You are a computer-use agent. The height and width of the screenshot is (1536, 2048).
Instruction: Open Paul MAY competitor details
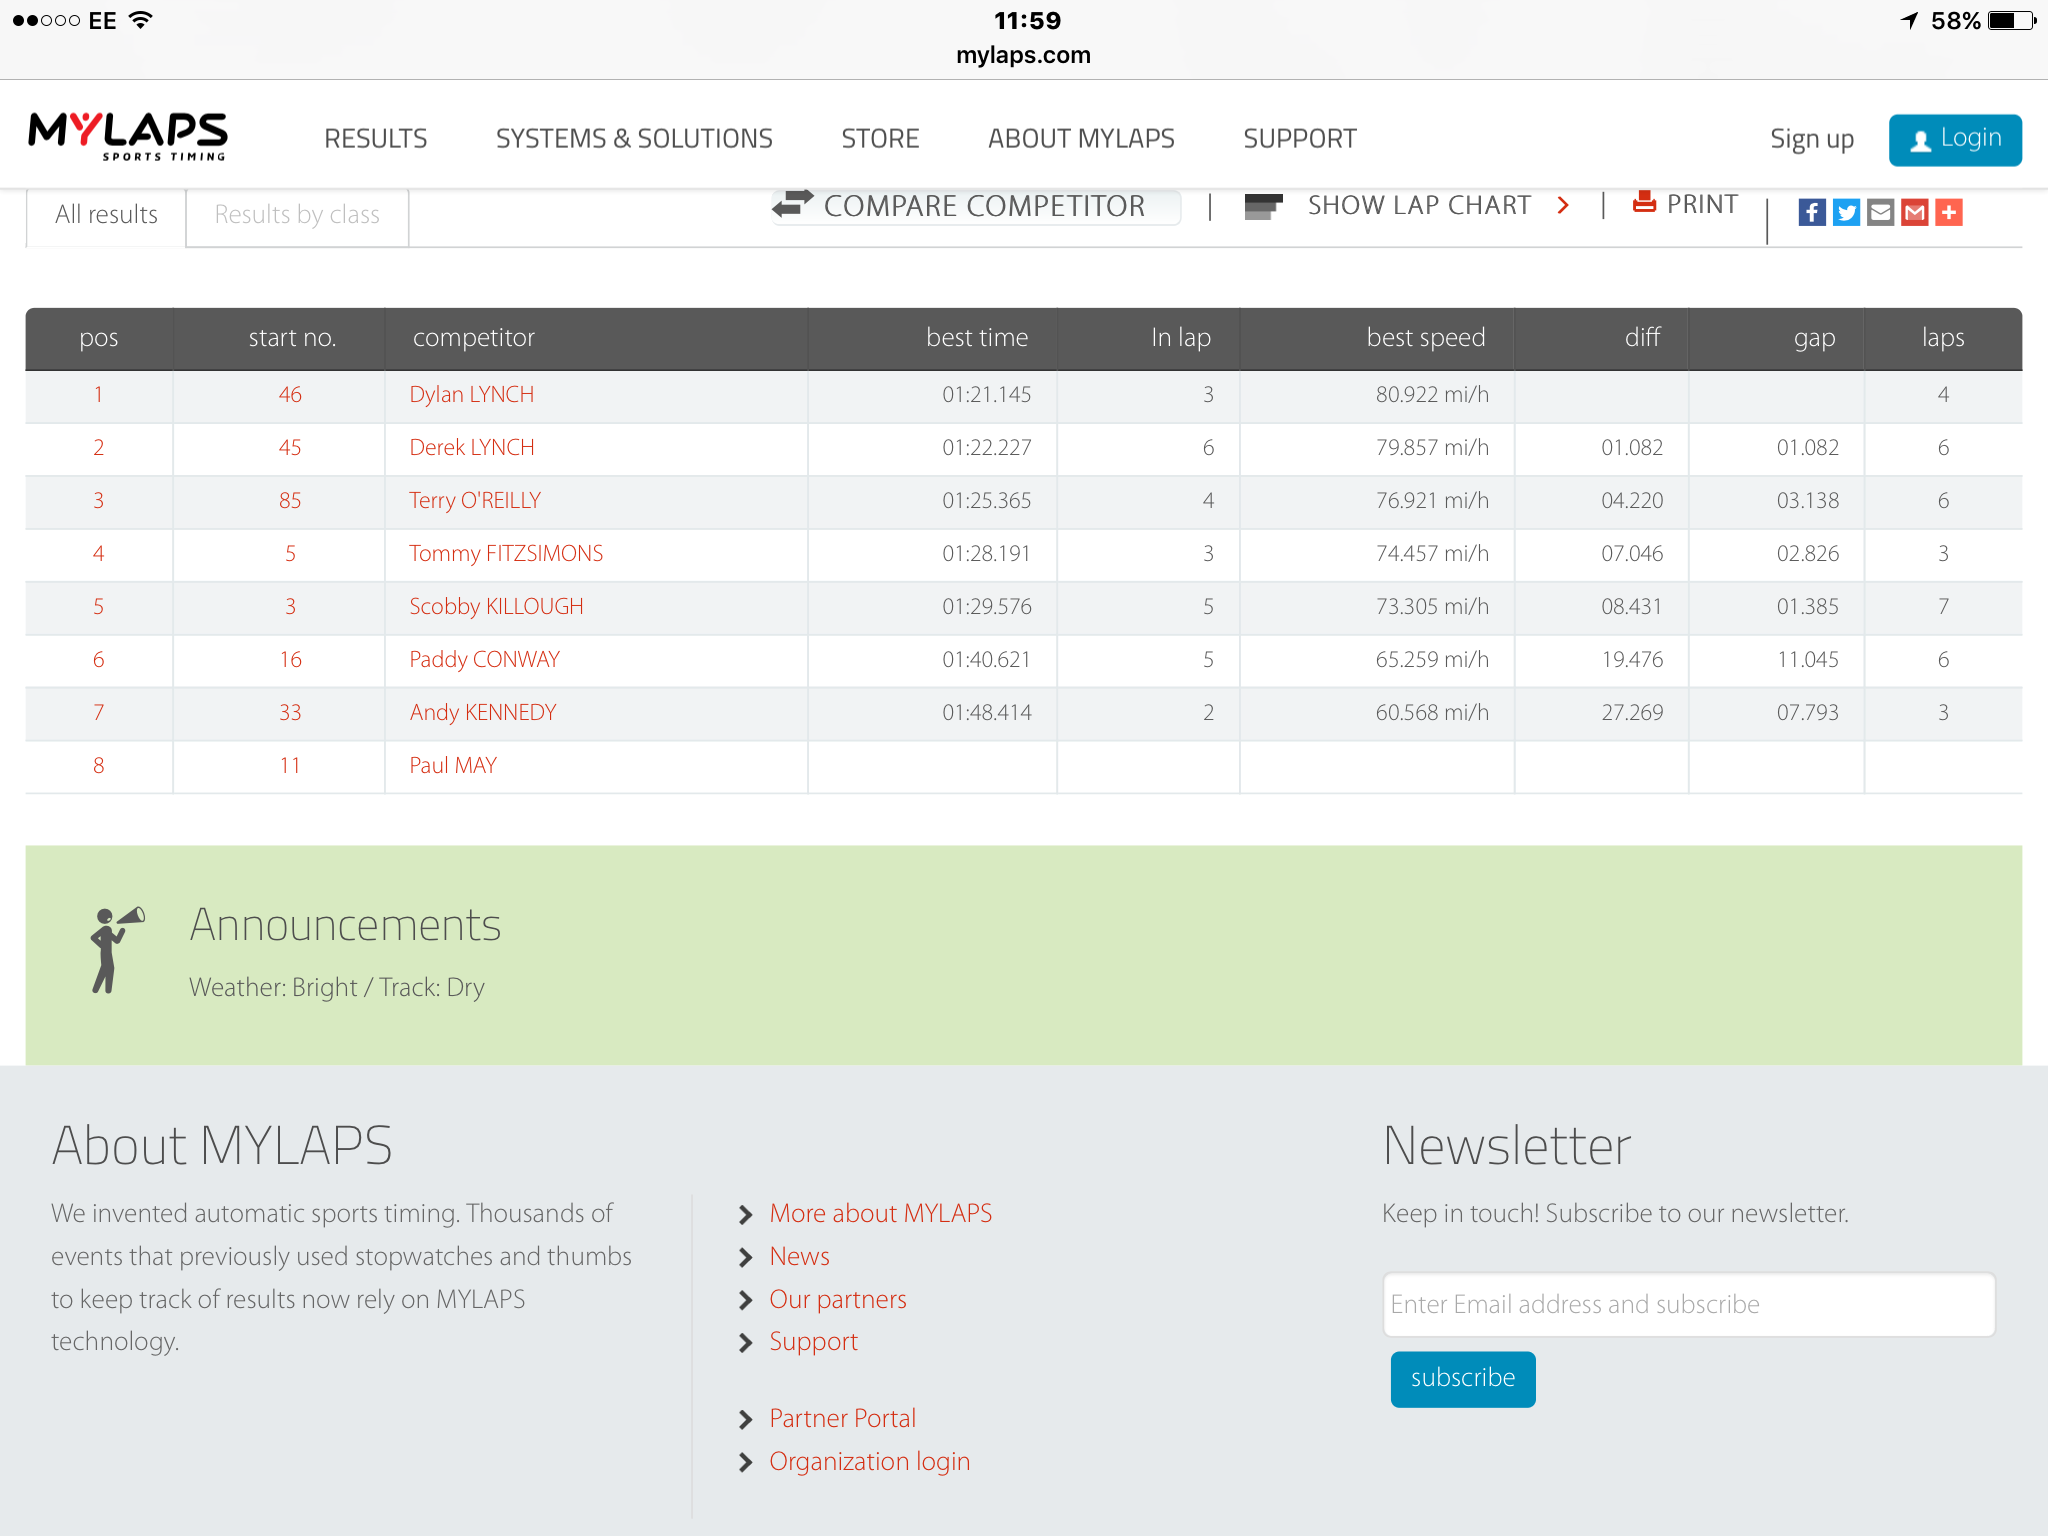click(453, 765)
